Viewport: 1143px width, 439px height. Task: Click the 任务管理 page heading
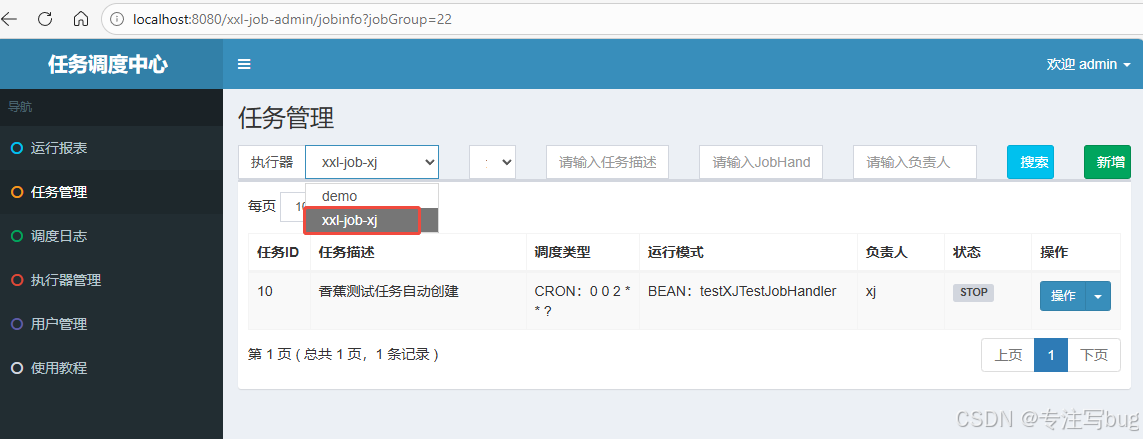[286, 117]
